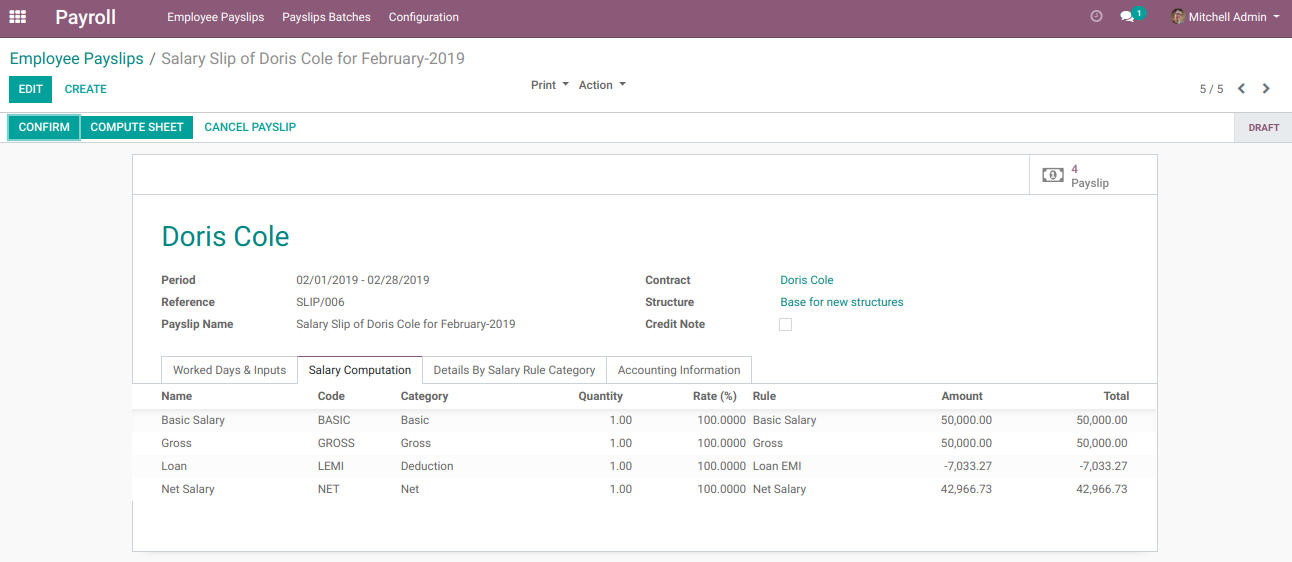Screen dimensions: 1292x562
Task: Switch to Accounting Information tab
Action: coord(679,370)
